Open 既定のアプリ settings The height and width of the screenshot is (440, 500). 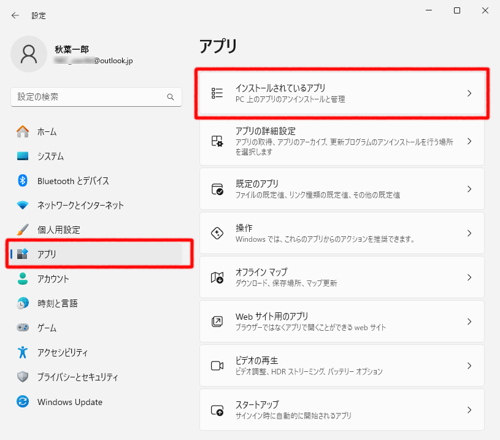click(x=342, y=189)
